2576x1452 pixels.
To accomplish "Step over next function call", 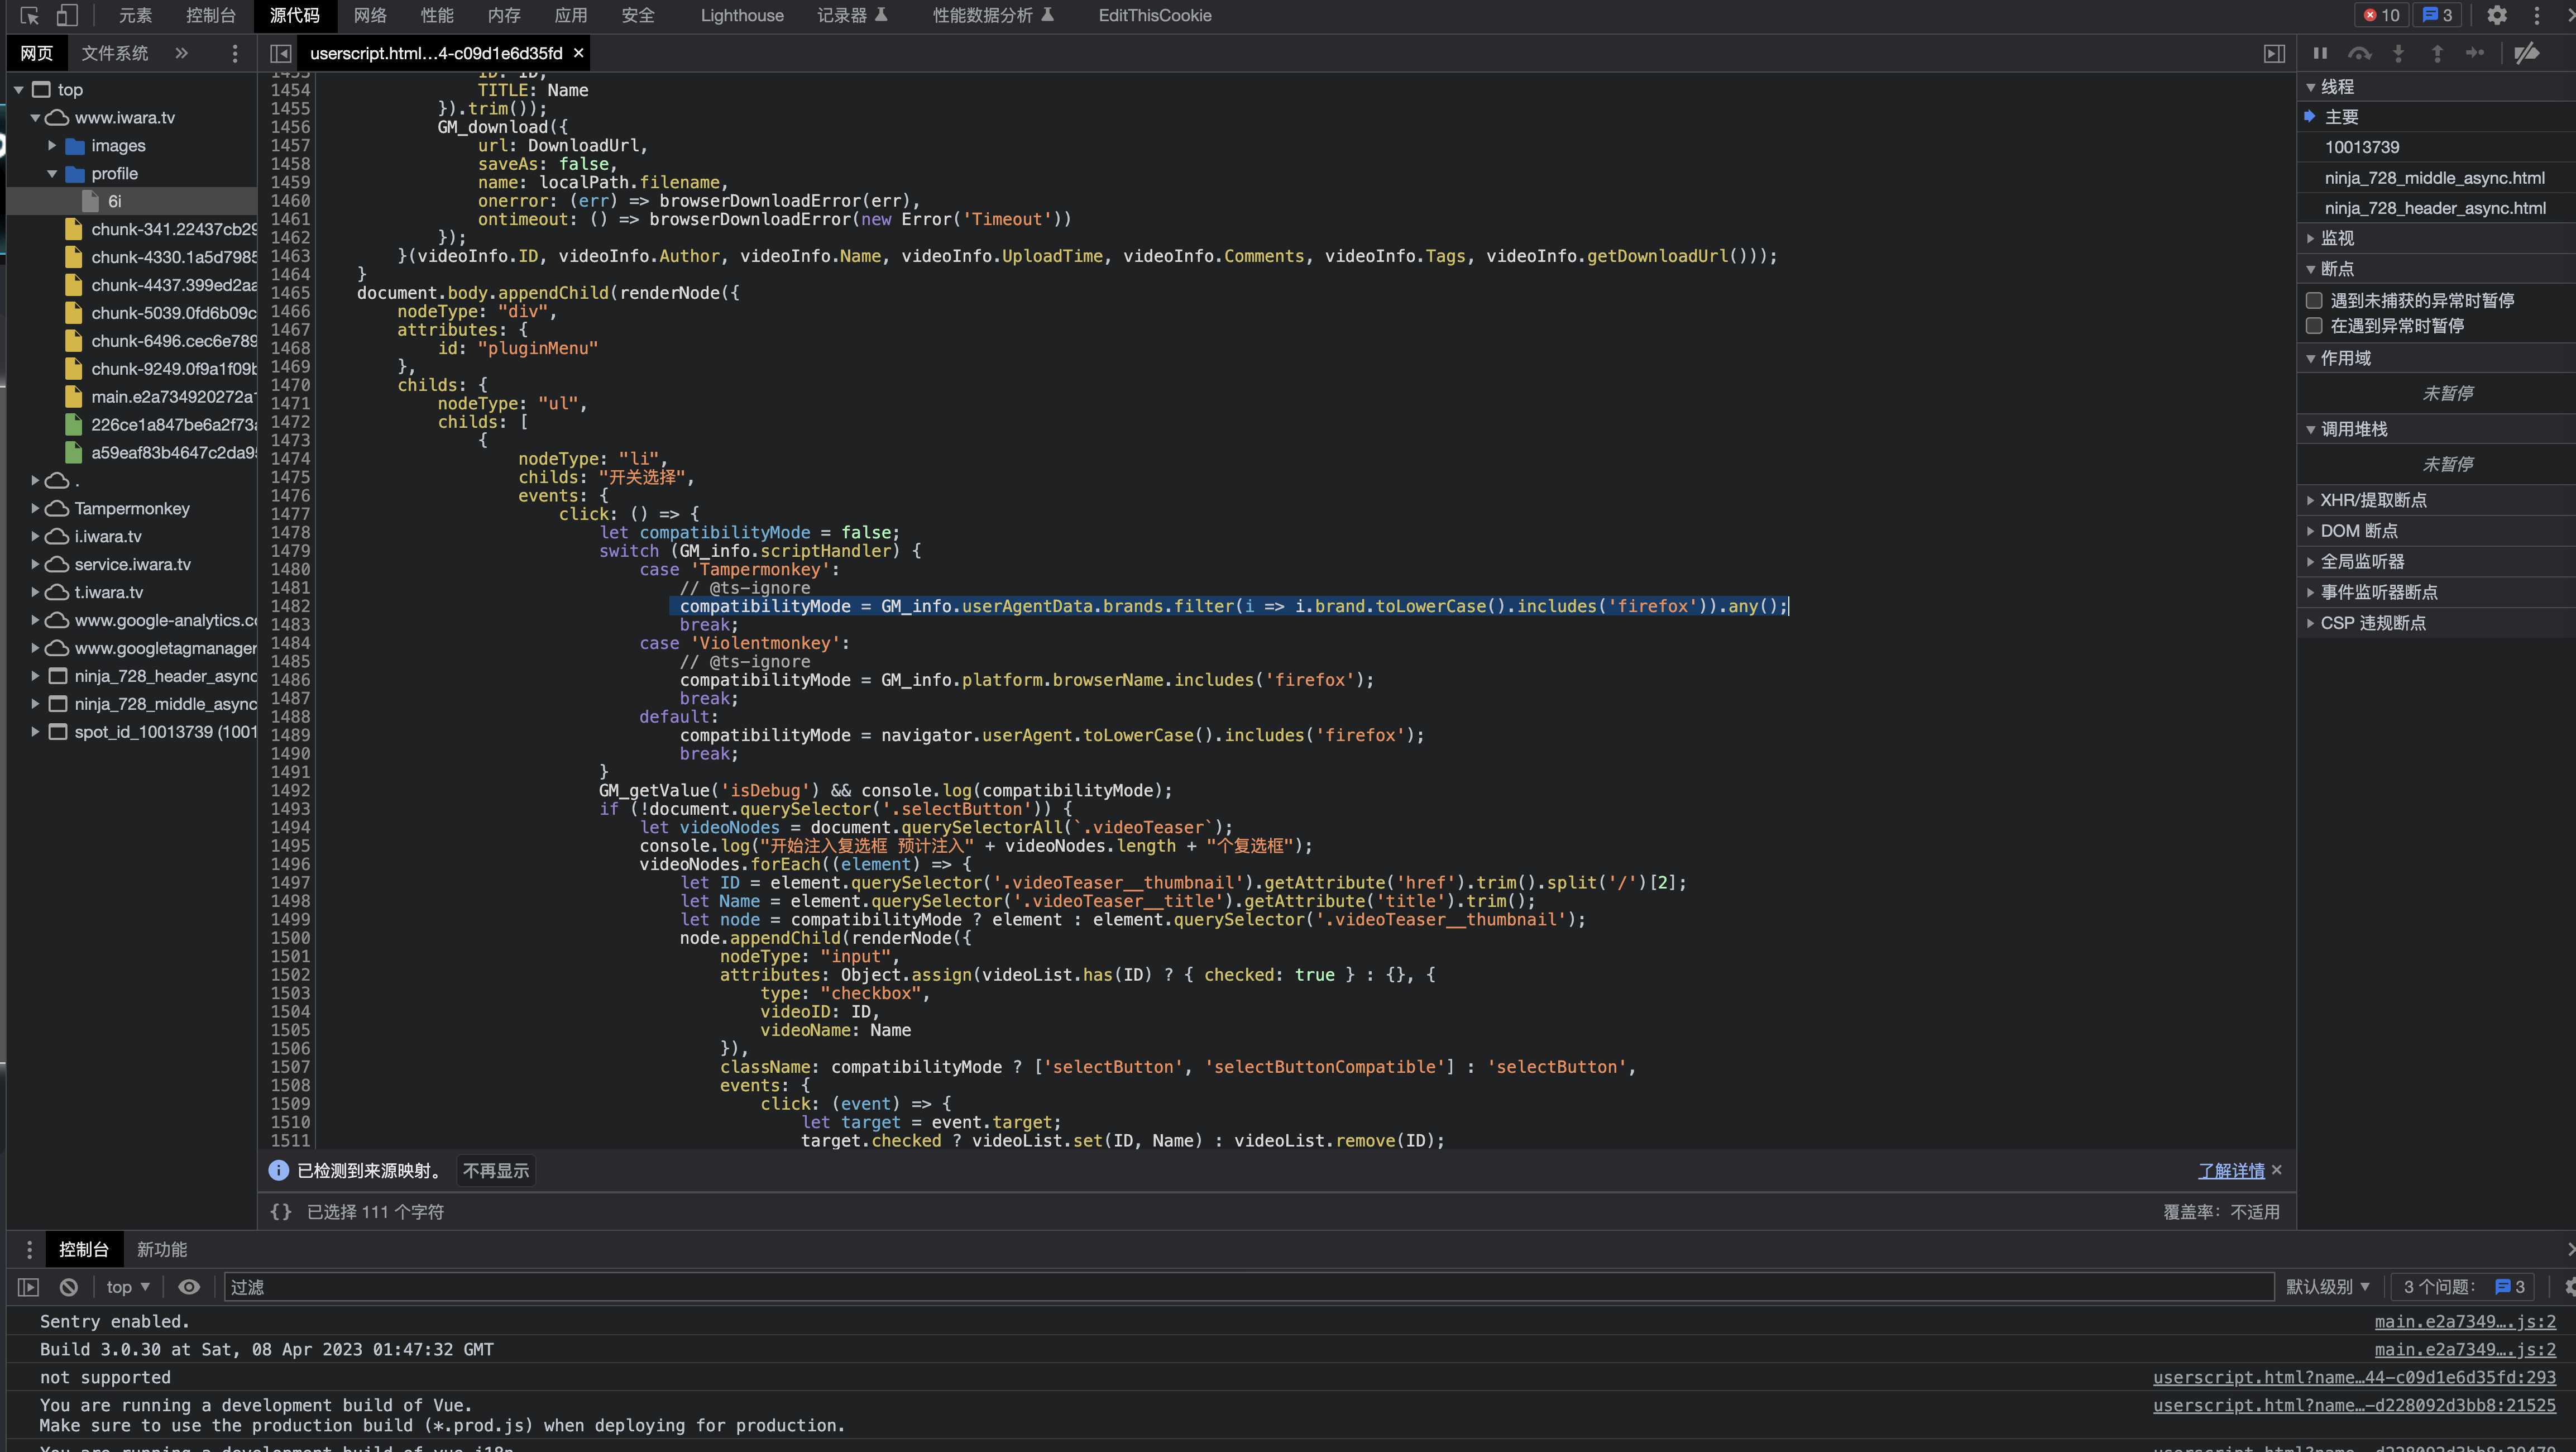I will point(2359,53).
